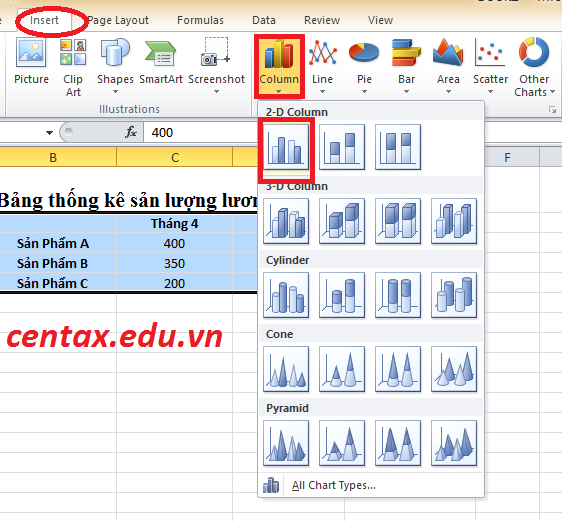Viewport: 562px width, 521px height.
Task: Expand the Screenshot dropdown arrow
Action: (x=216, y=92)
